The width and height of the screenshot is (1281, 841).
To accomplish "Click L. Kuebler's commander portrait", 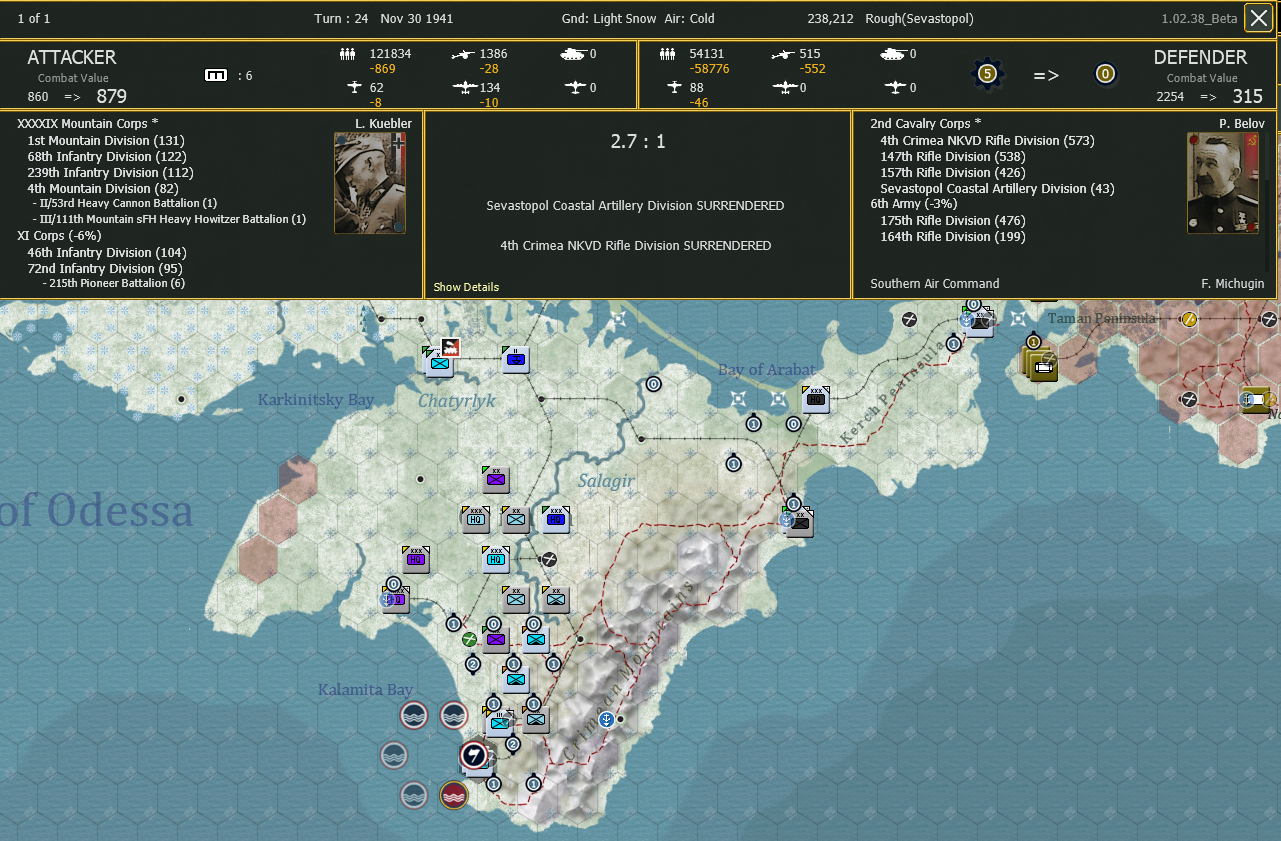I will 370,183.
